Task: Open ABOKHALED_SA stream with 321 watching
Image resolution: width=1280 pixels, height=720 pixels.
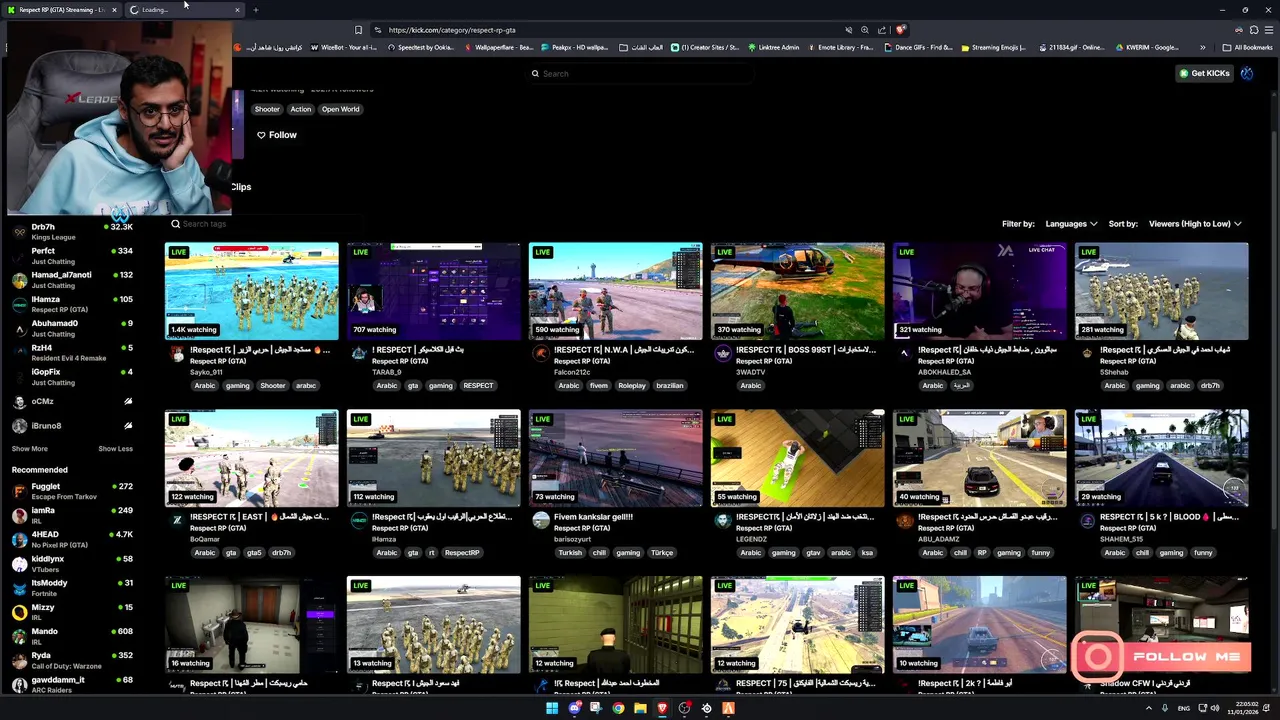Action: [979, 291]
